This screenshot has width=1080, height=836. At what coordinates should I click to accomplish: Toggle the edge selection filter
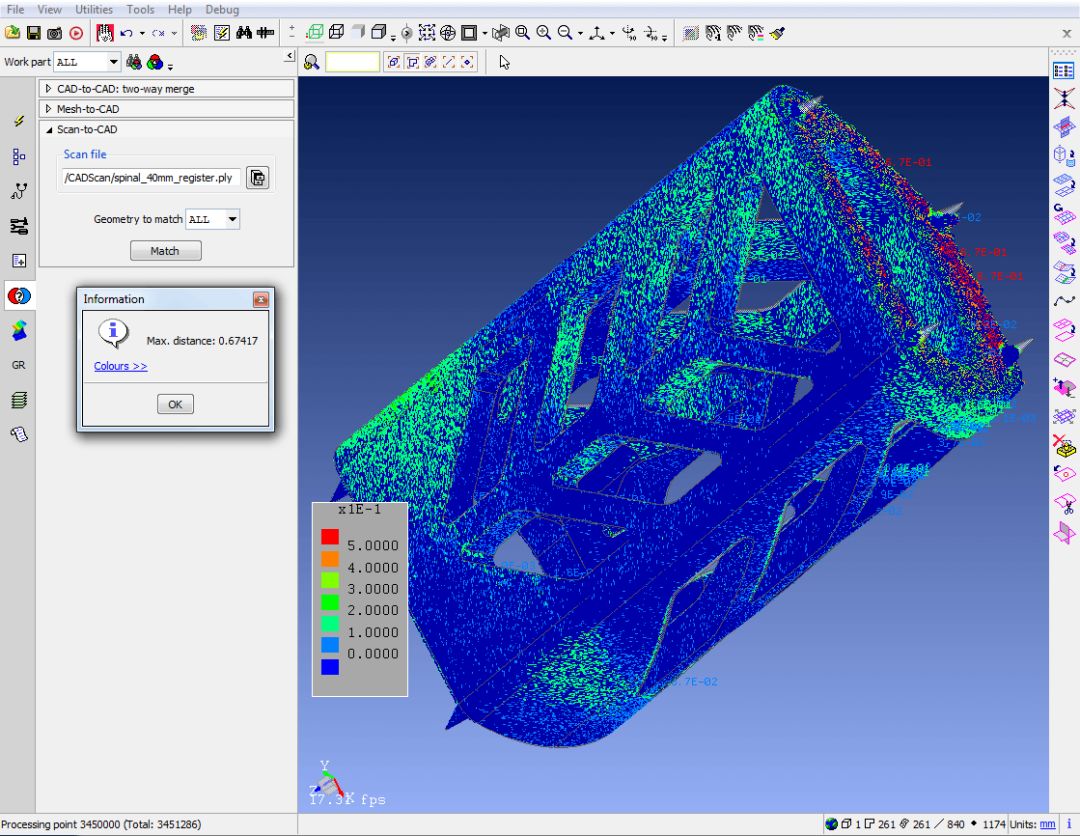[449, 62]
